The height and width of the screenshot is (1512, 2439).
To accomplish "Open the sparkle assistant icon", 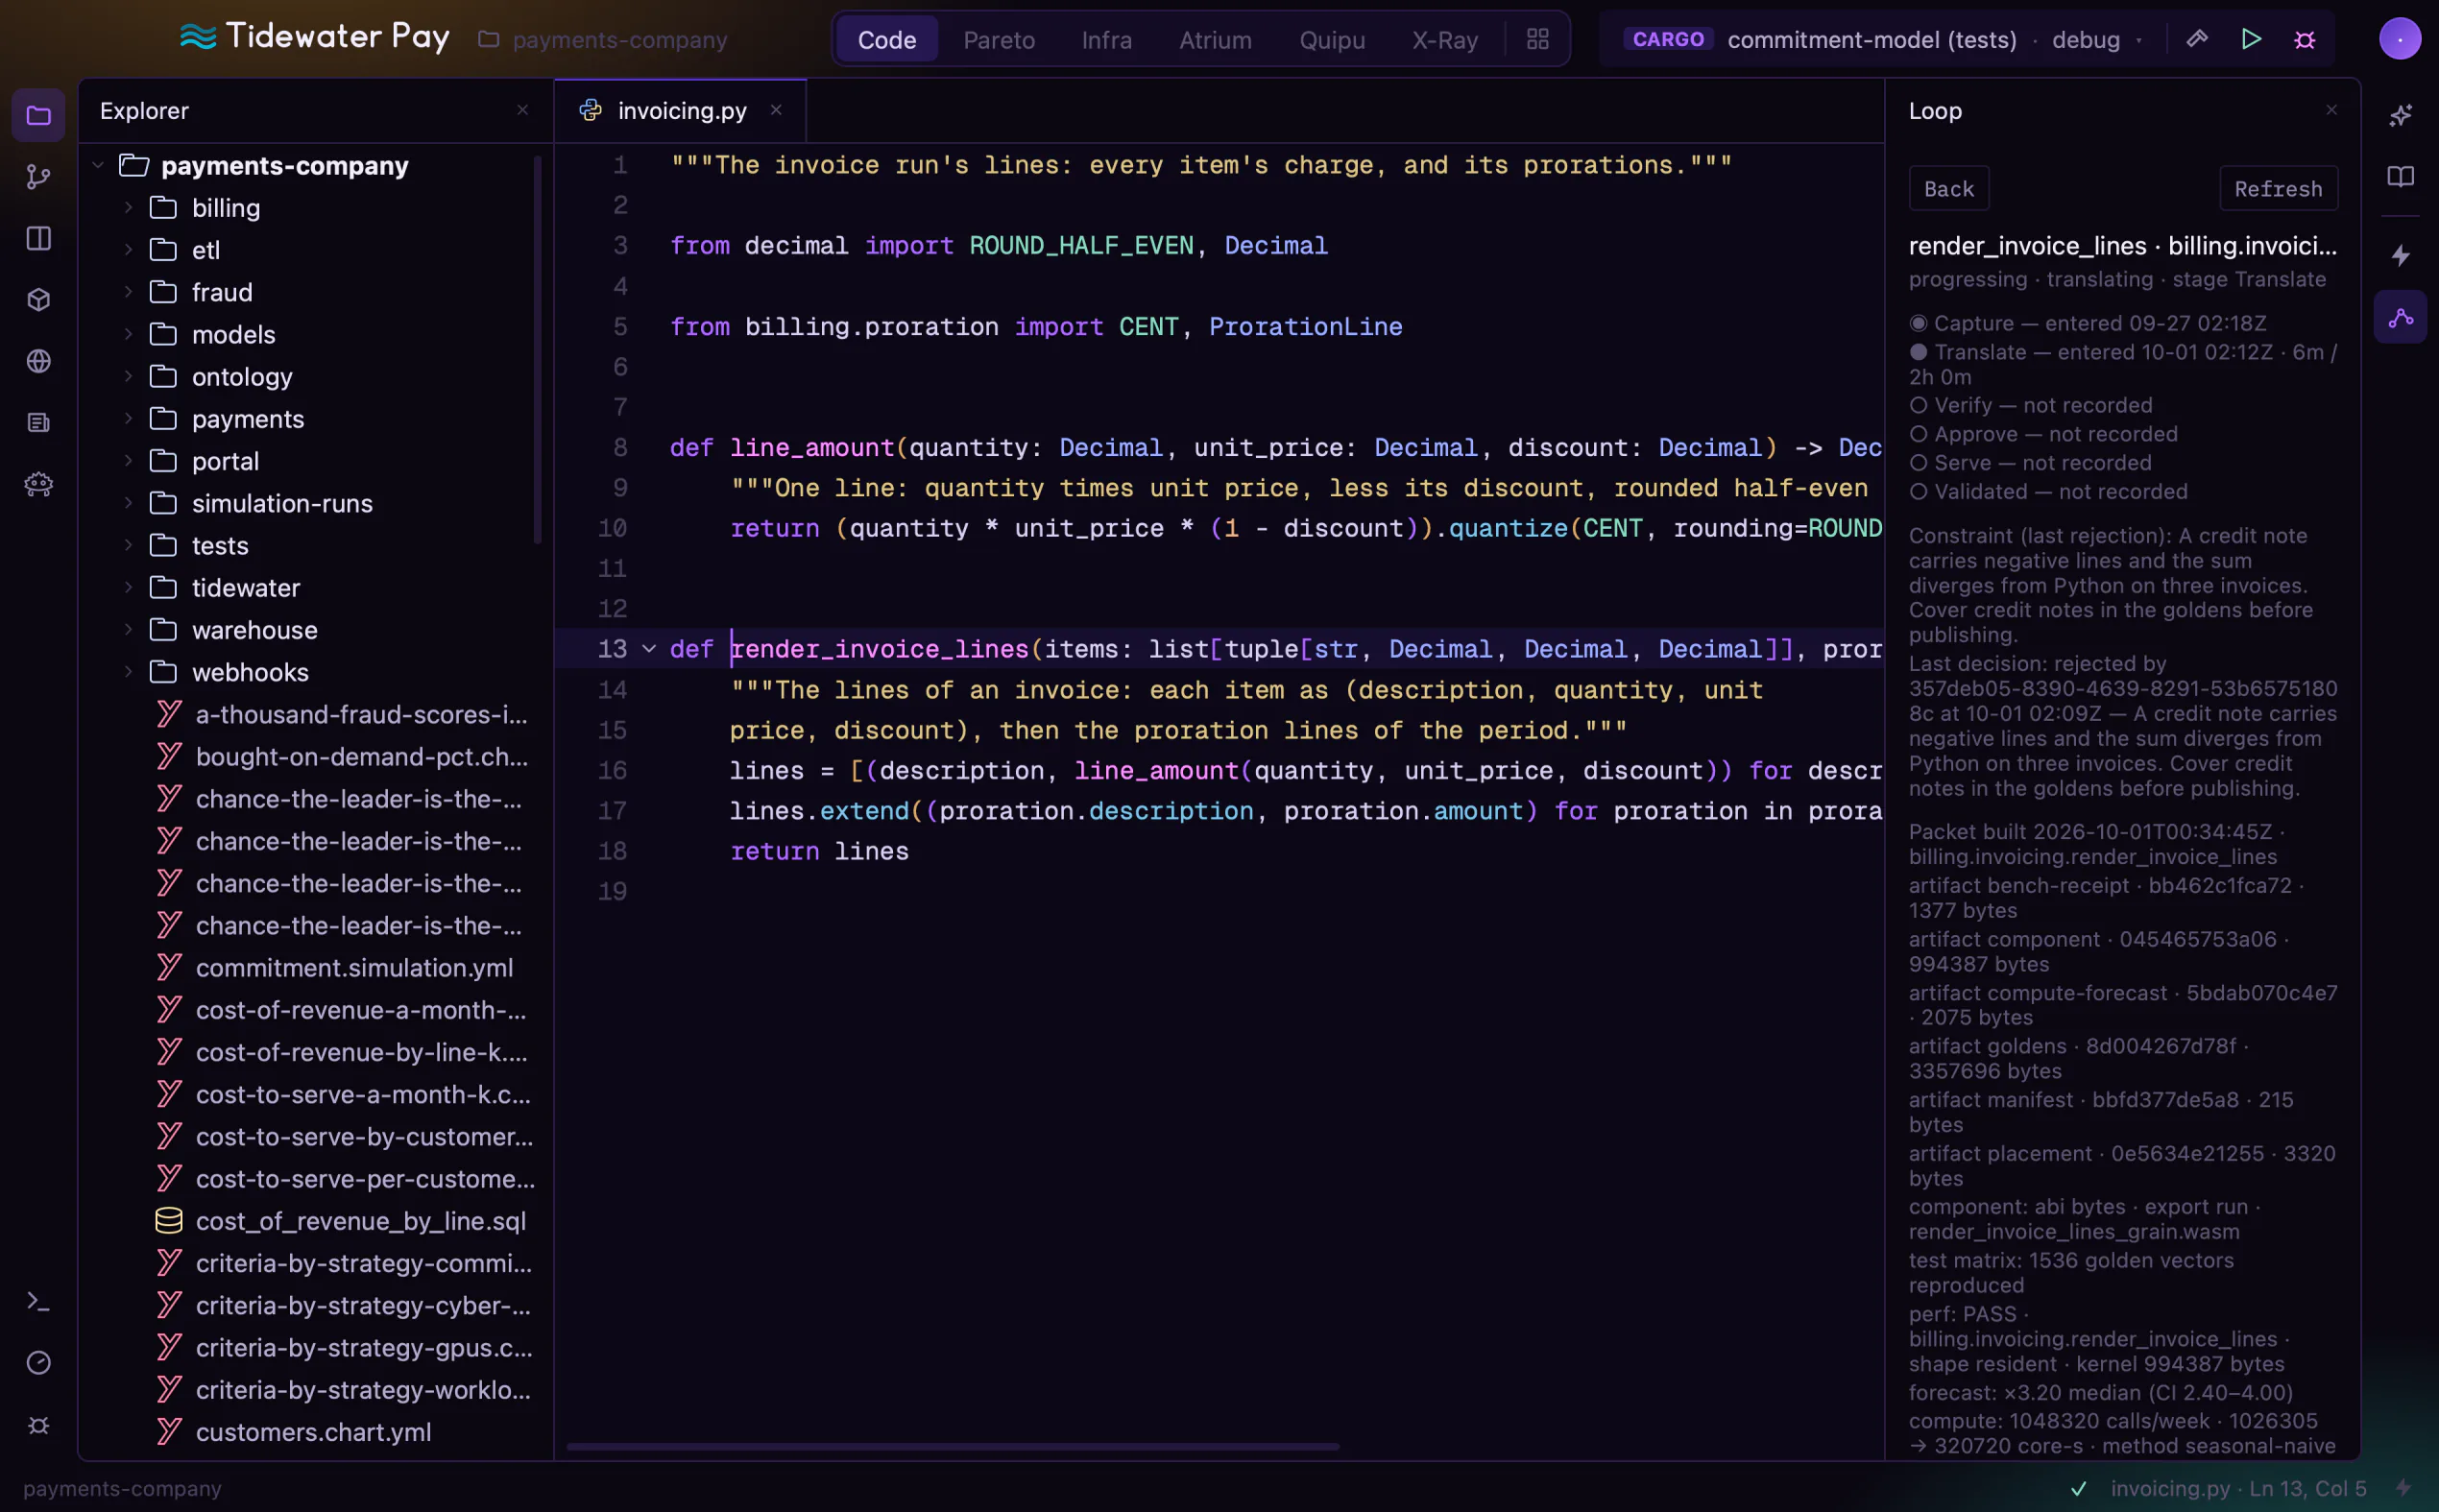I will [x=2400, y=116].
